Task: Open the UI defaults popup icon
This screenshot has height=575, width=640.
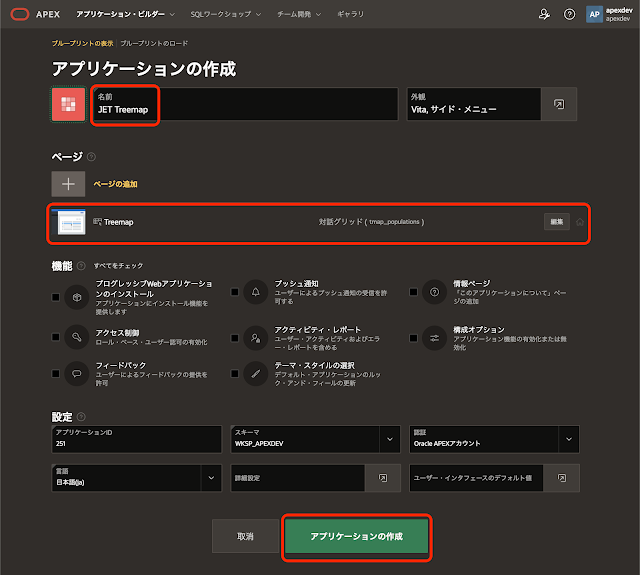Action: point(561,478)
